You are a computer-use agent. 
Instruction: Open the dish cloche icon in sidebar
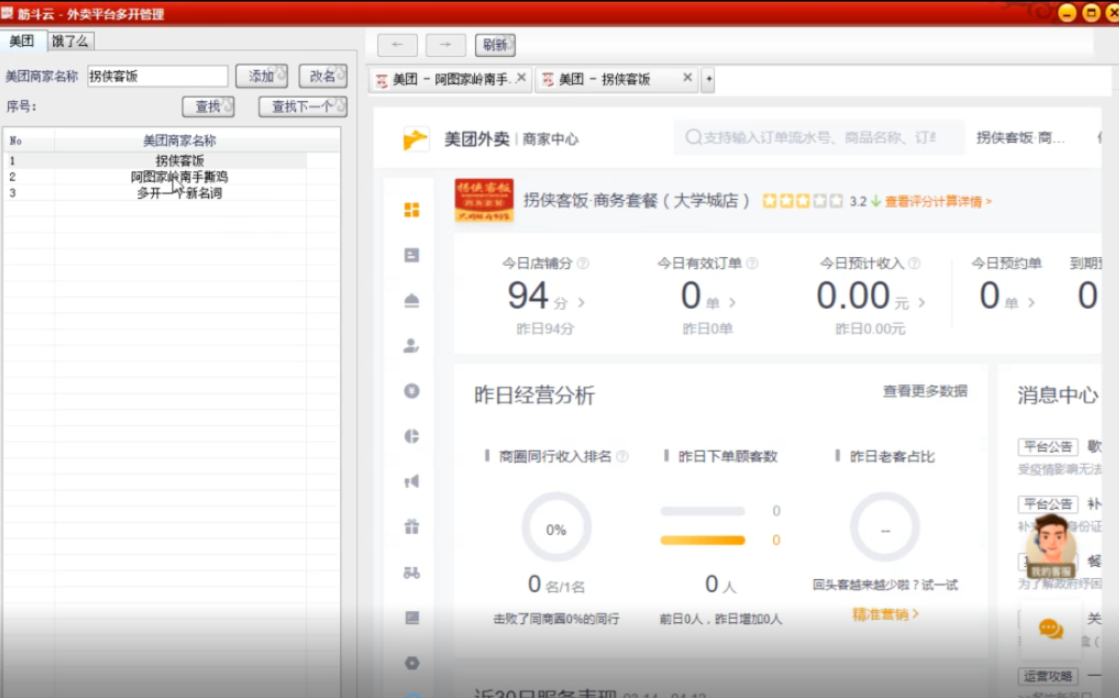click(412, 300)
